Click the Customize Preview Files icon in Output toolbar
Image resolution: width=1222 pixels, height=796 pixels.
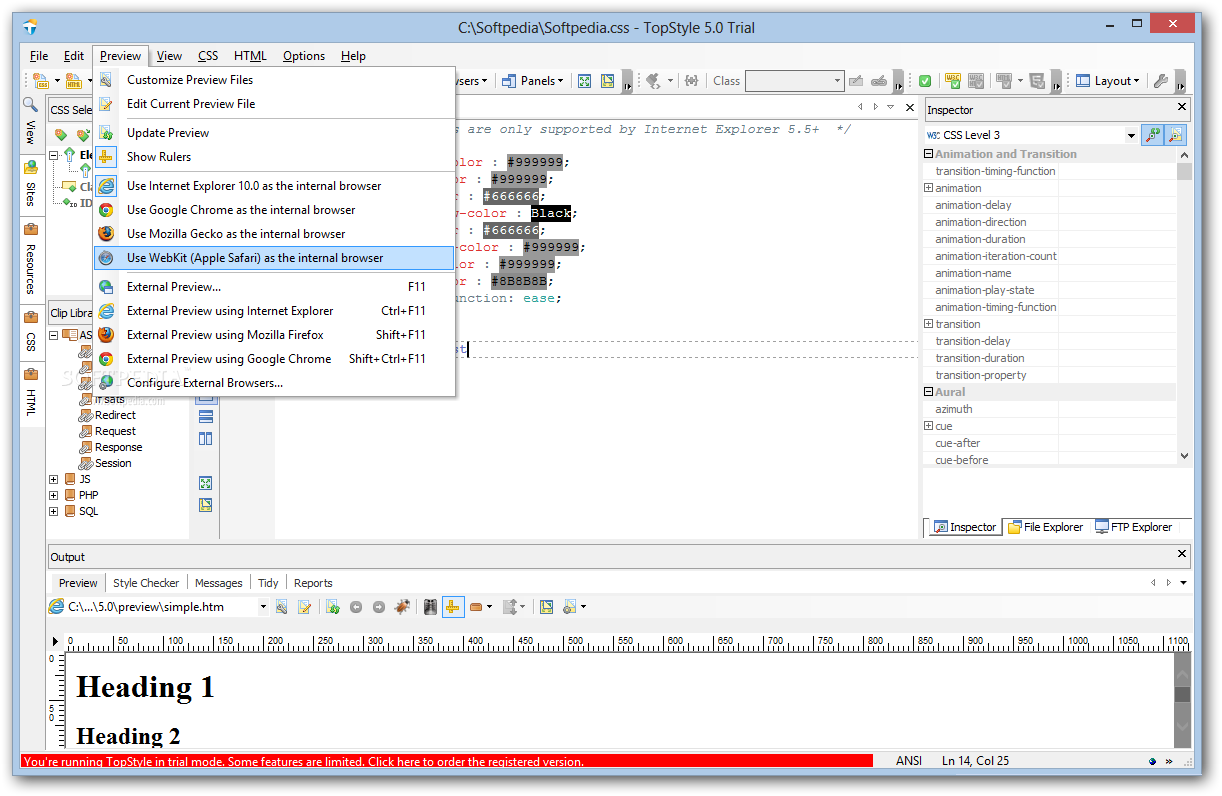click(282, 606)
